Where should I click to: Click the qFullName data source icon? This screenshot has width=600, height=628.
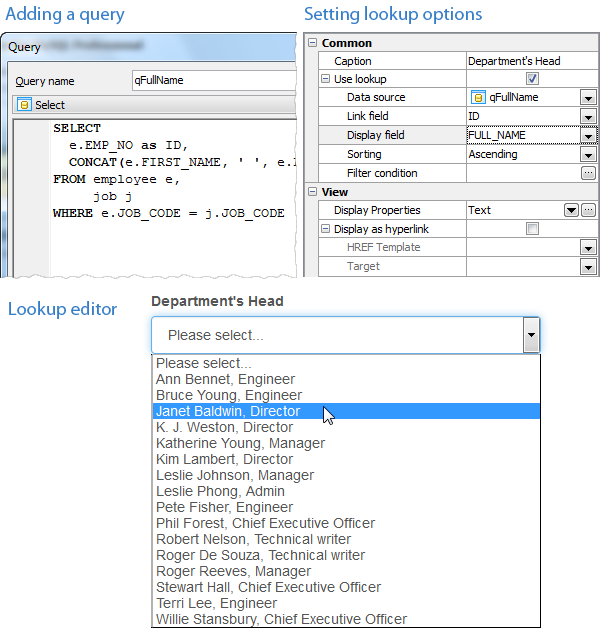pyautogui.click(x=478, y=97)
